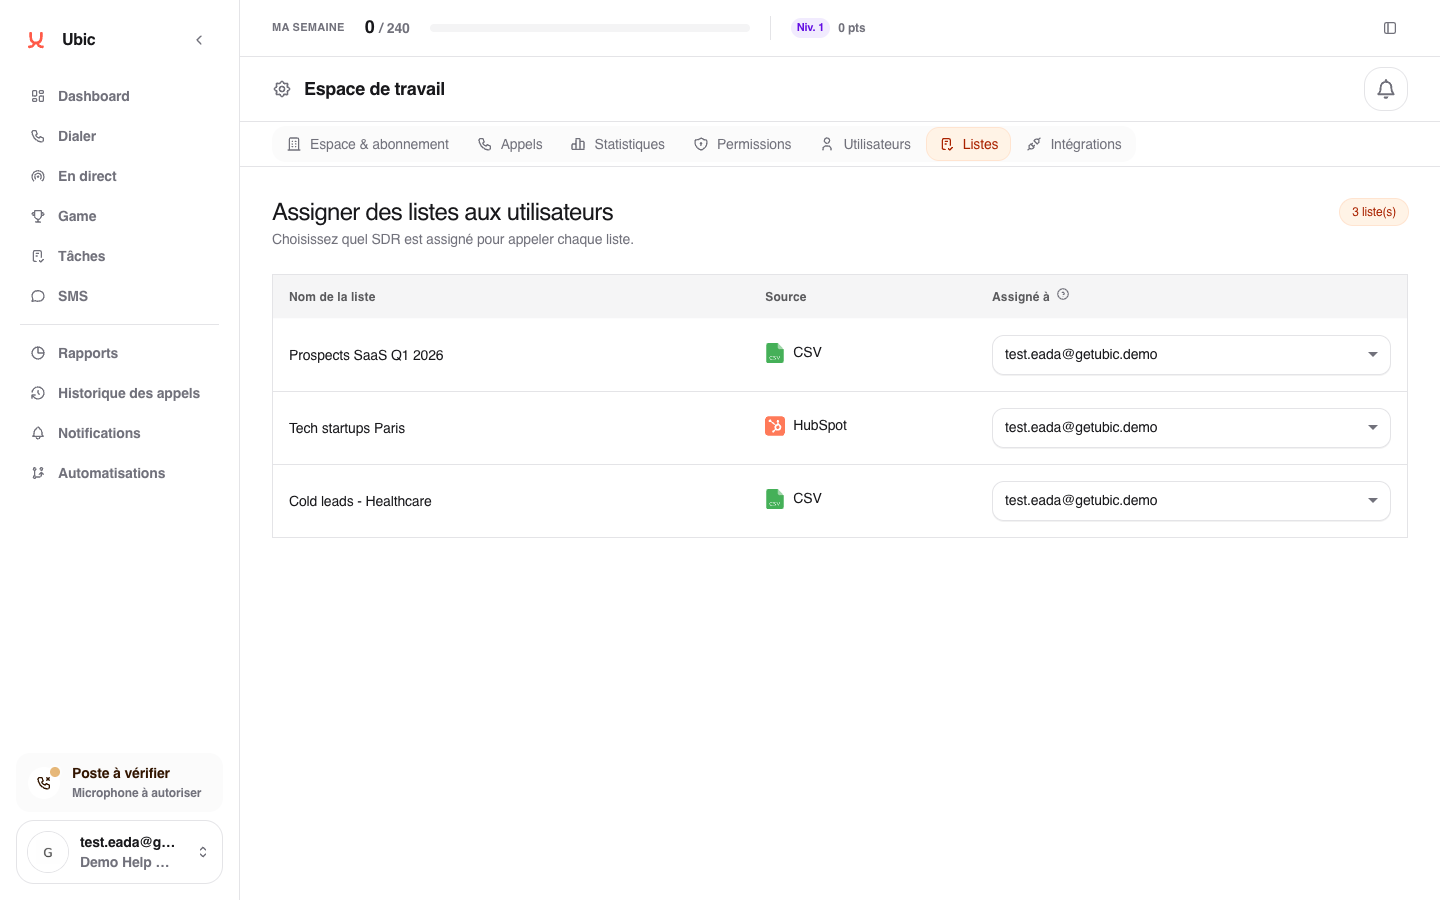Screen dimensions: 1440x900
Task: Click the workspace settings gear icon
Action: tap(282, 89)
